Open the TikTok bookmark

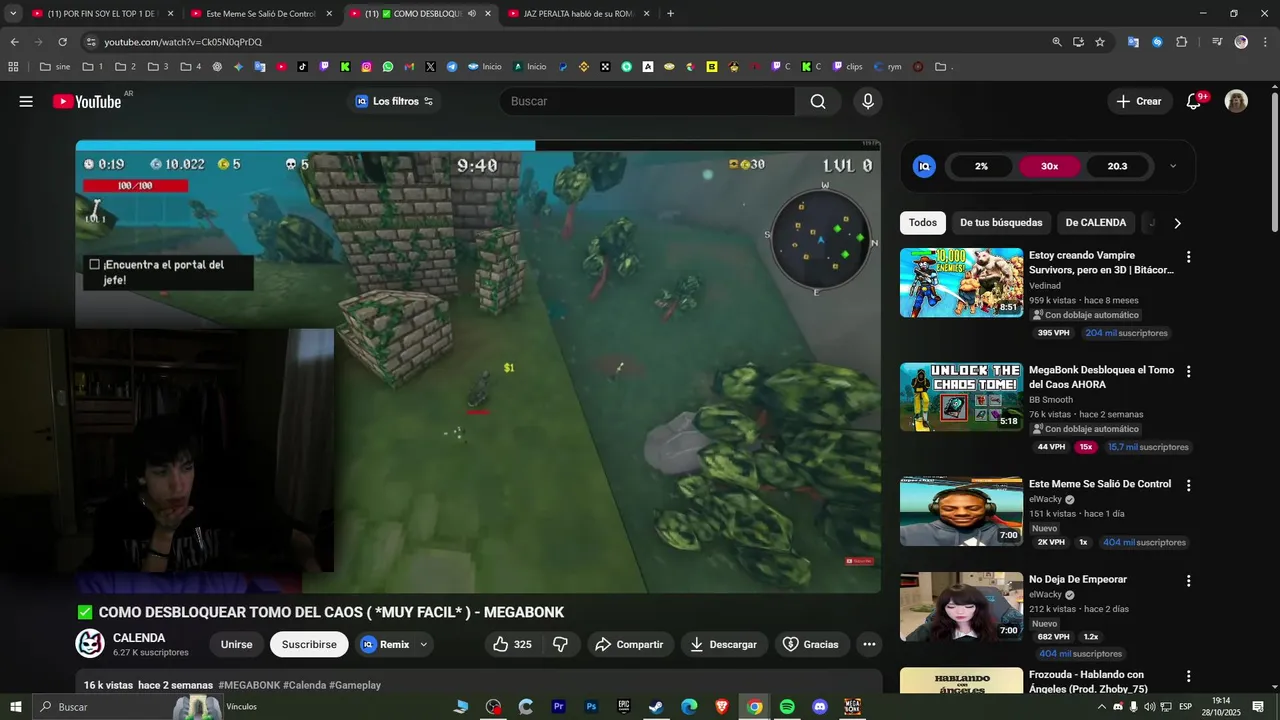(x=303, y=67)
